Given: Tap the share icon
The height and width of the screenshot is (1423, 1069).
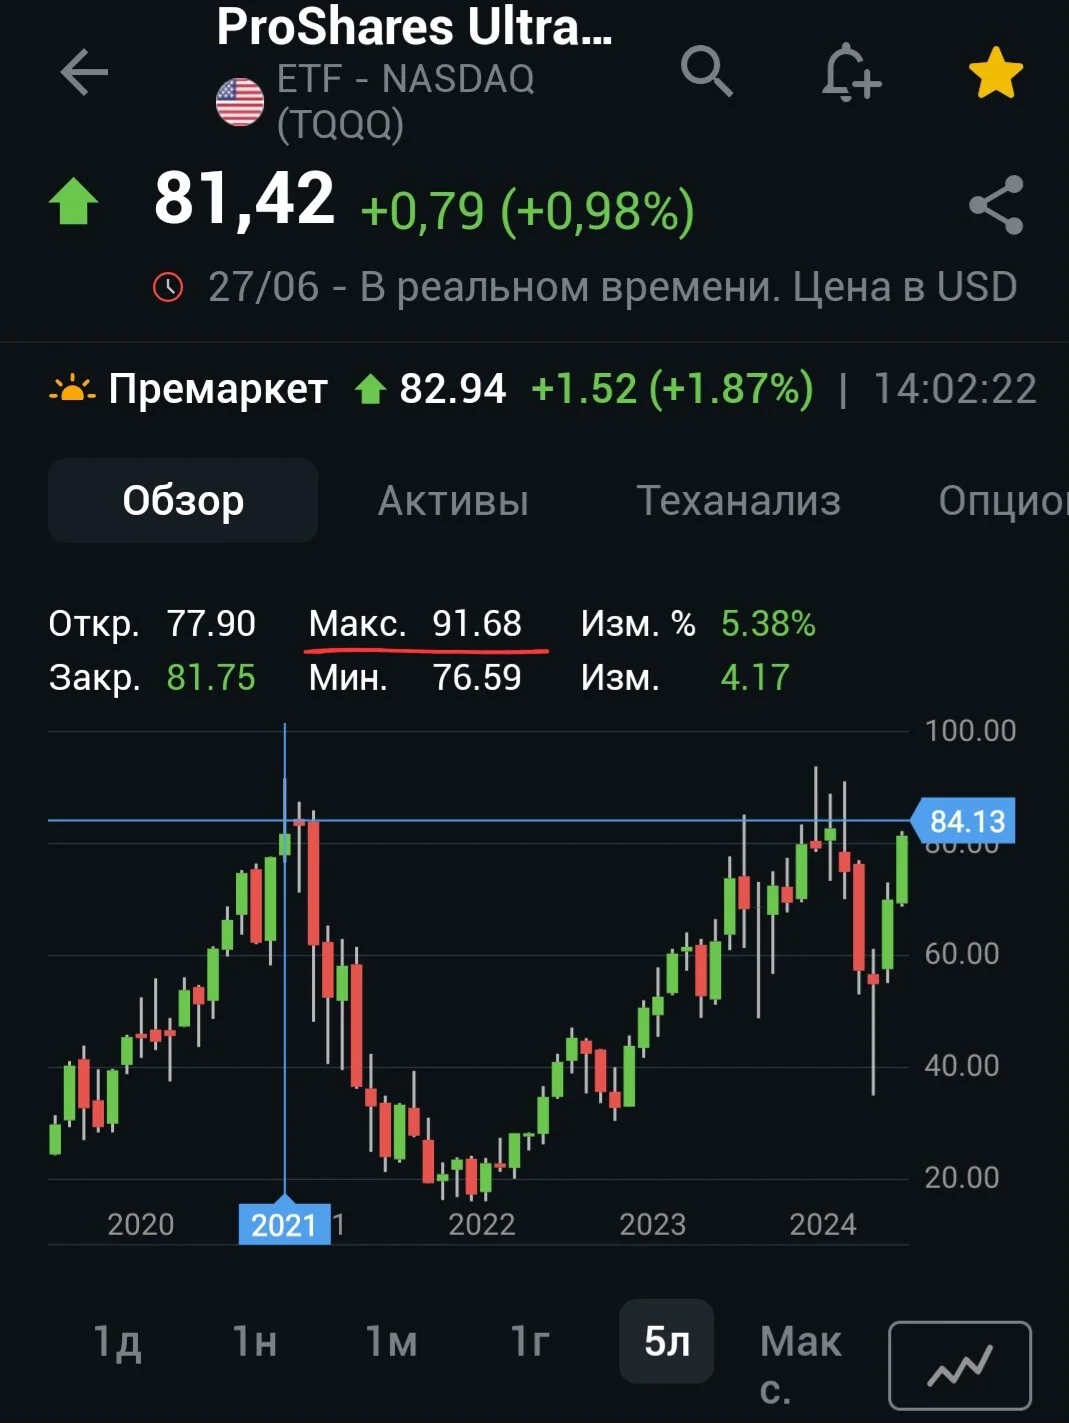Looking at the screenshot, I should [x=996, y=205].
